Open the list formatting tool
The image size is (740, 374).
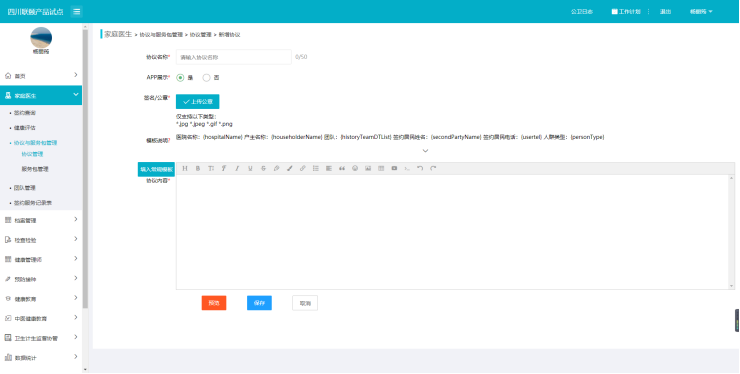(x=316, y=169)
